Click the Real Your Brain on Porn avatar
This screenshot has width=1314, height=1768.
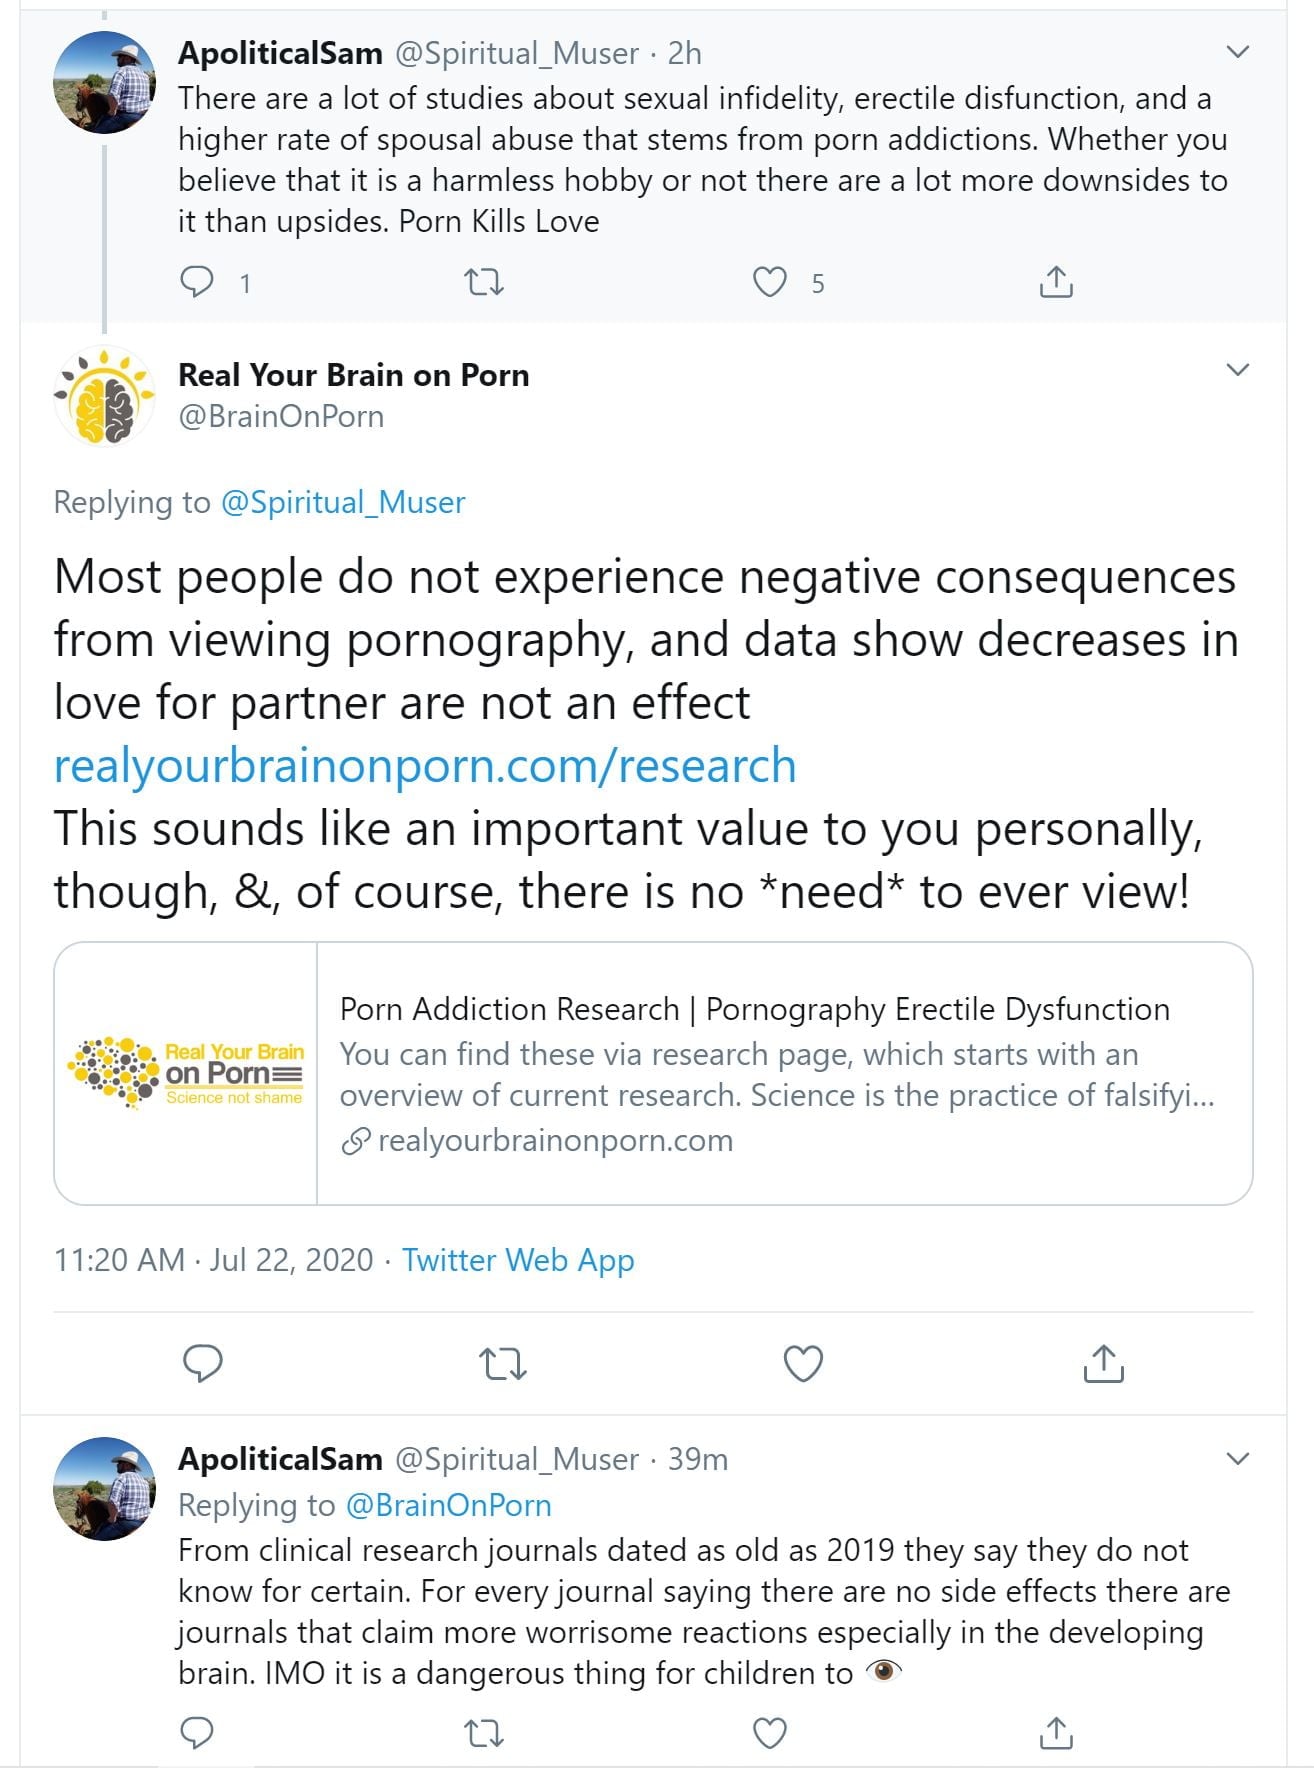(x=104, y=396)
